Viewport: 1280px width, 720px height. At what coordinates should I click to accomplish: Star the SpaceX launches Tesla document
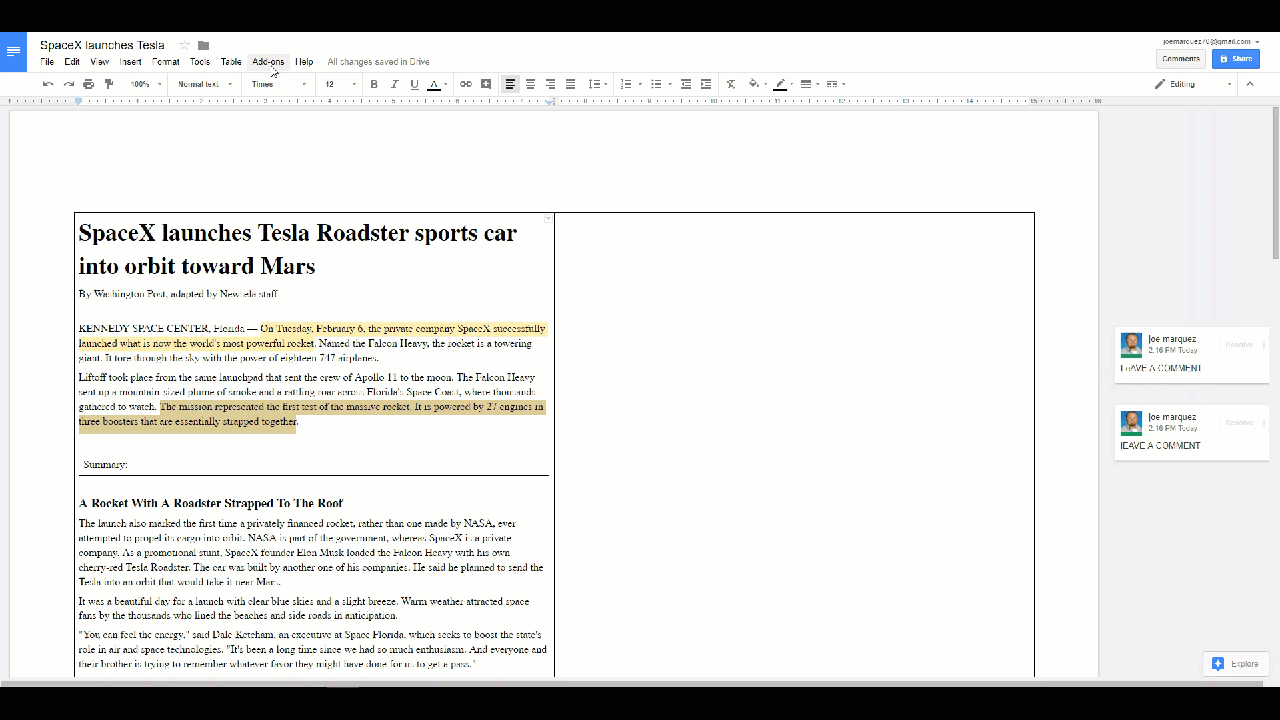click(x=185, y=45)
